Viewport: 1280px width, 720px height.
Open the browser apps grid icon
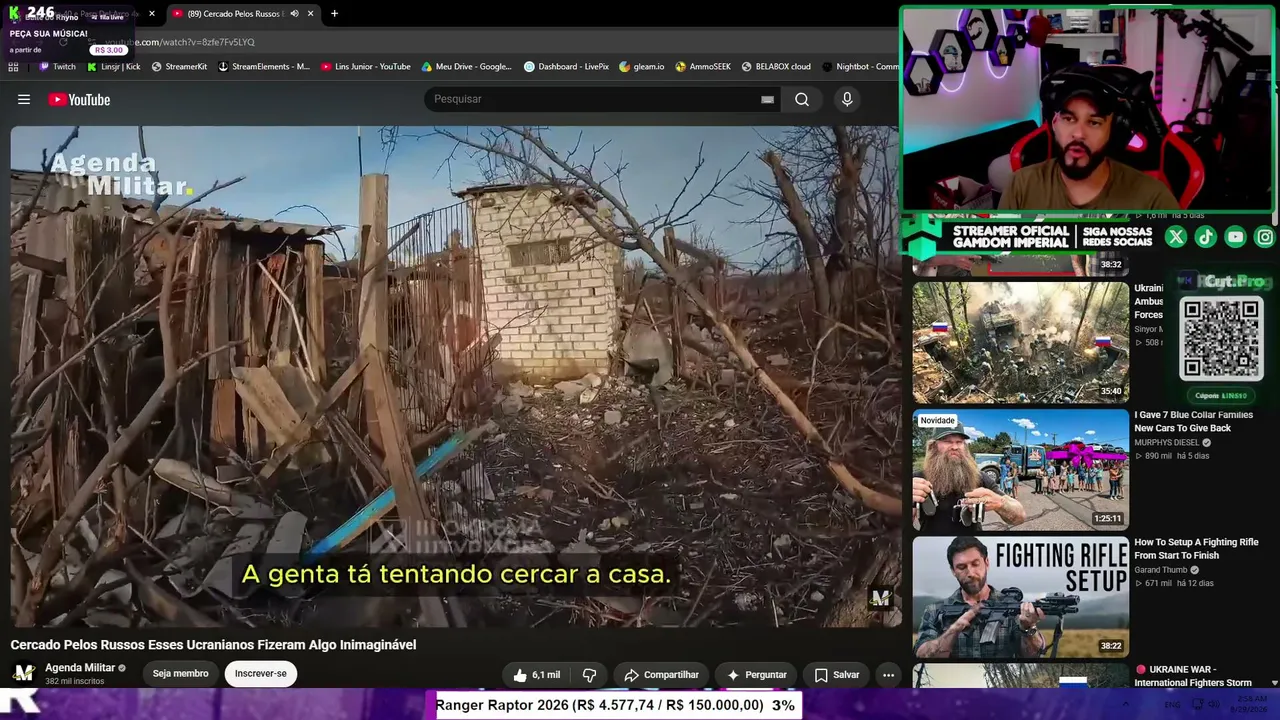tap(13, 67)
